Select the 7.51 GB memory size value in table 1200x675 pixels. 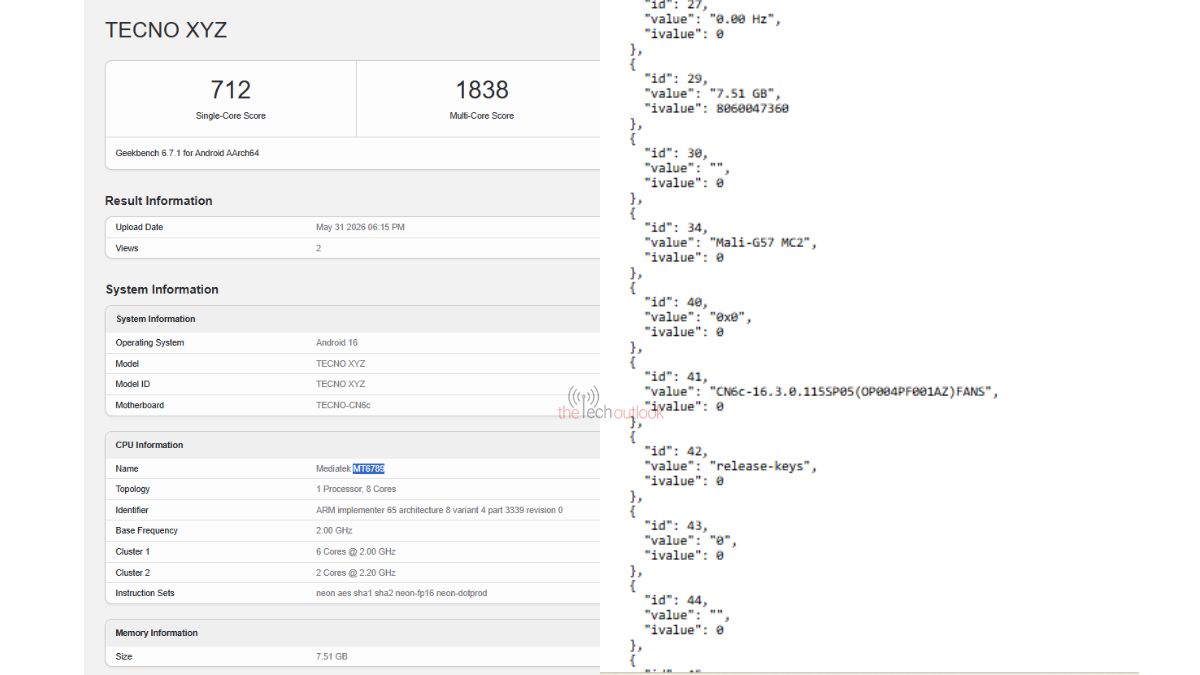[x=332, y=657]
